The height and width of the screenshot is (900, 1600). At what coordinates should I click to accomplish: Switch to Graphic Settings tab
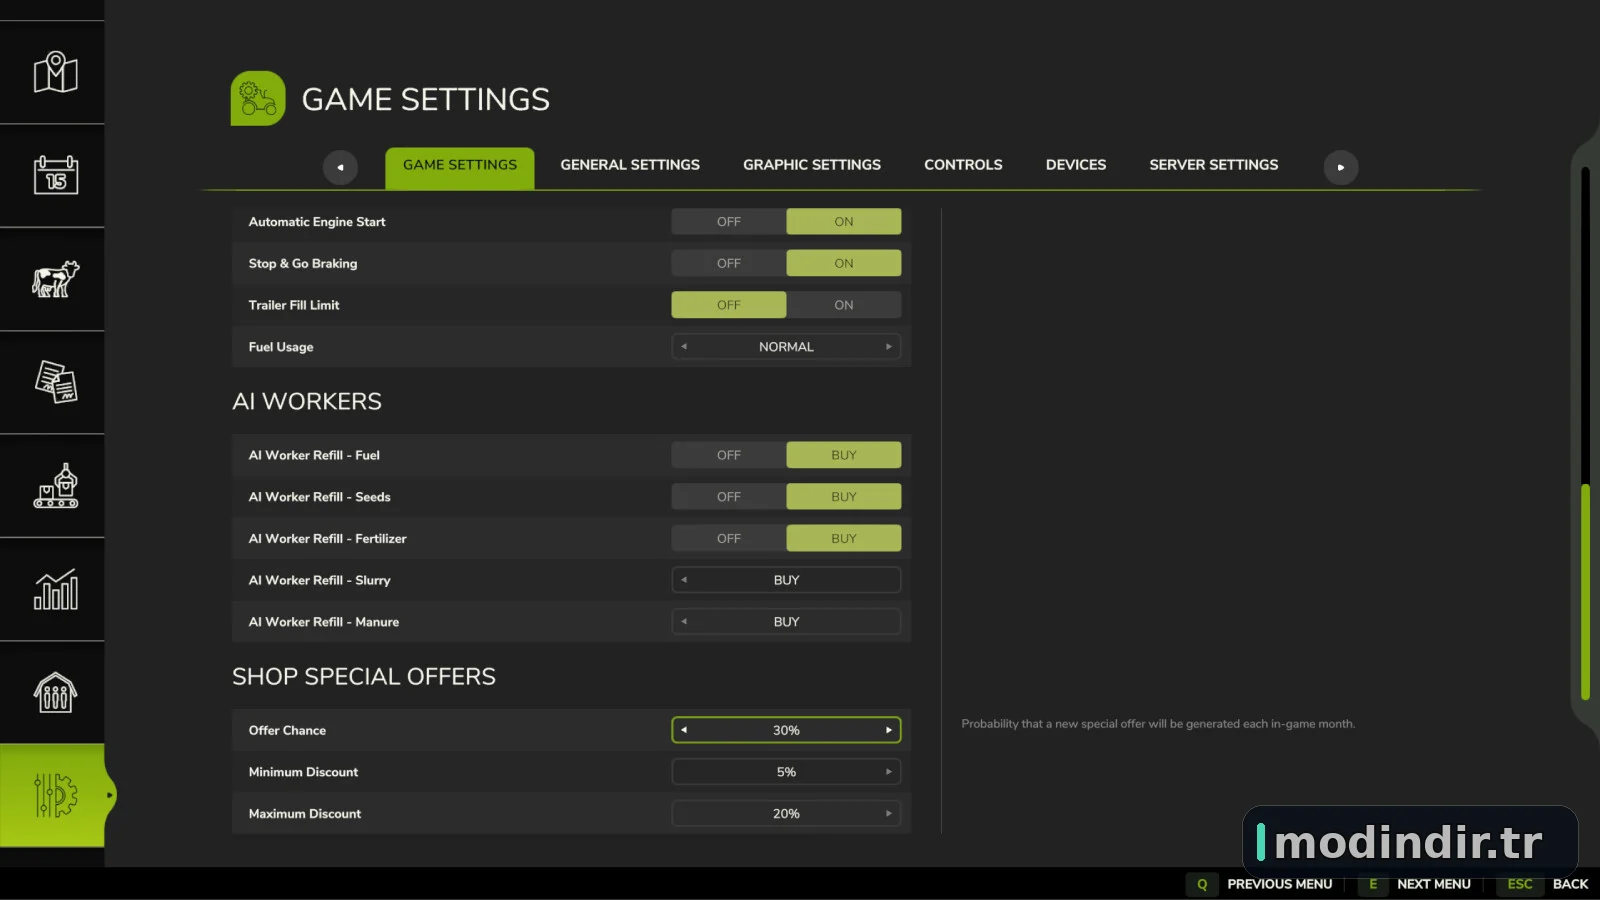pyautogui.click(x=812, y=165)
